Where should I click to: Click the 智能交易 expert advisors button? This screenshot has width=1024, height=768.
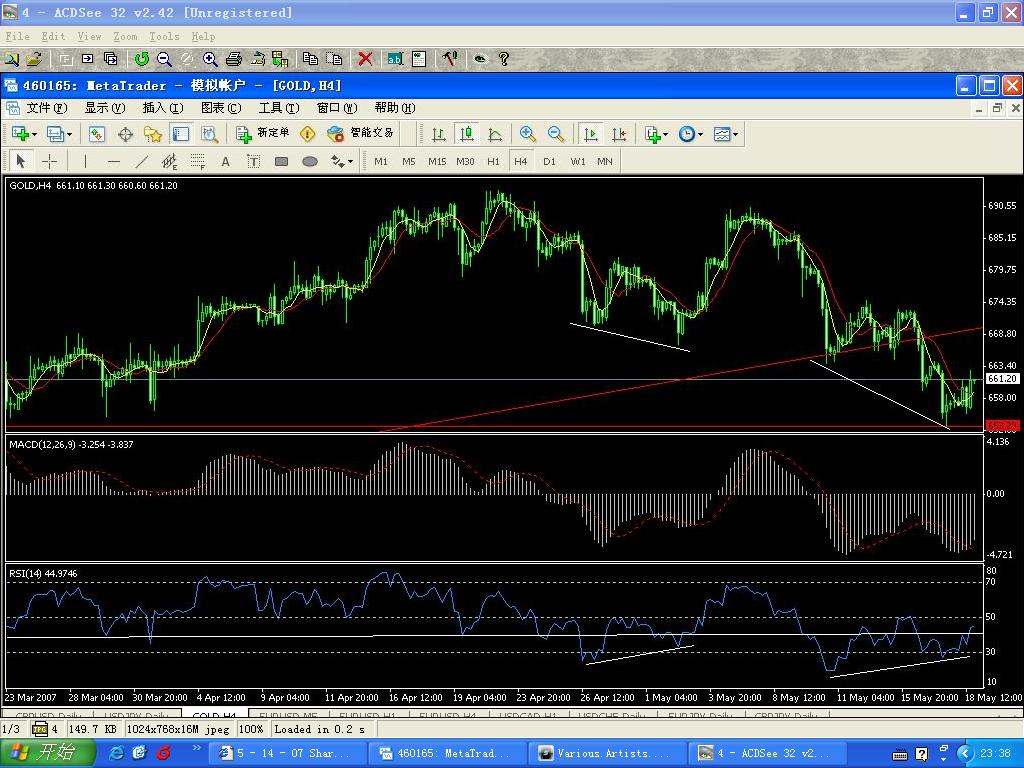pos(361,133)
